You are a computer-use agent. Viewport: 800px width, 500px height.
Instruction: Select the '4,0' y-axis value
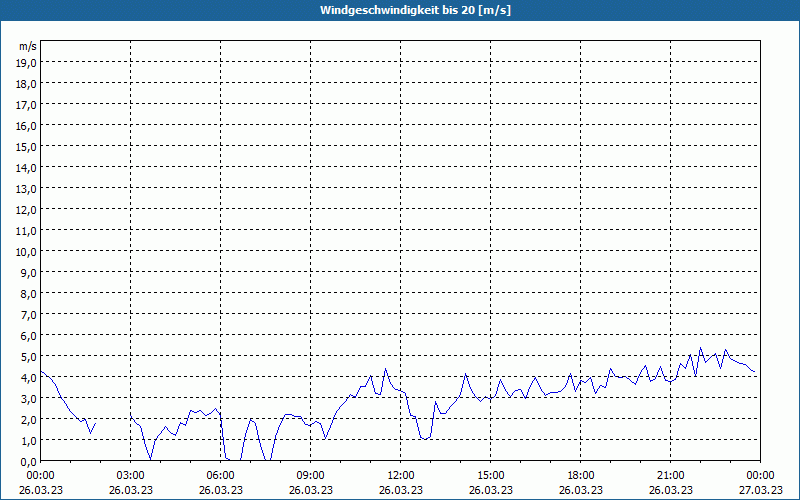(28, 378)
